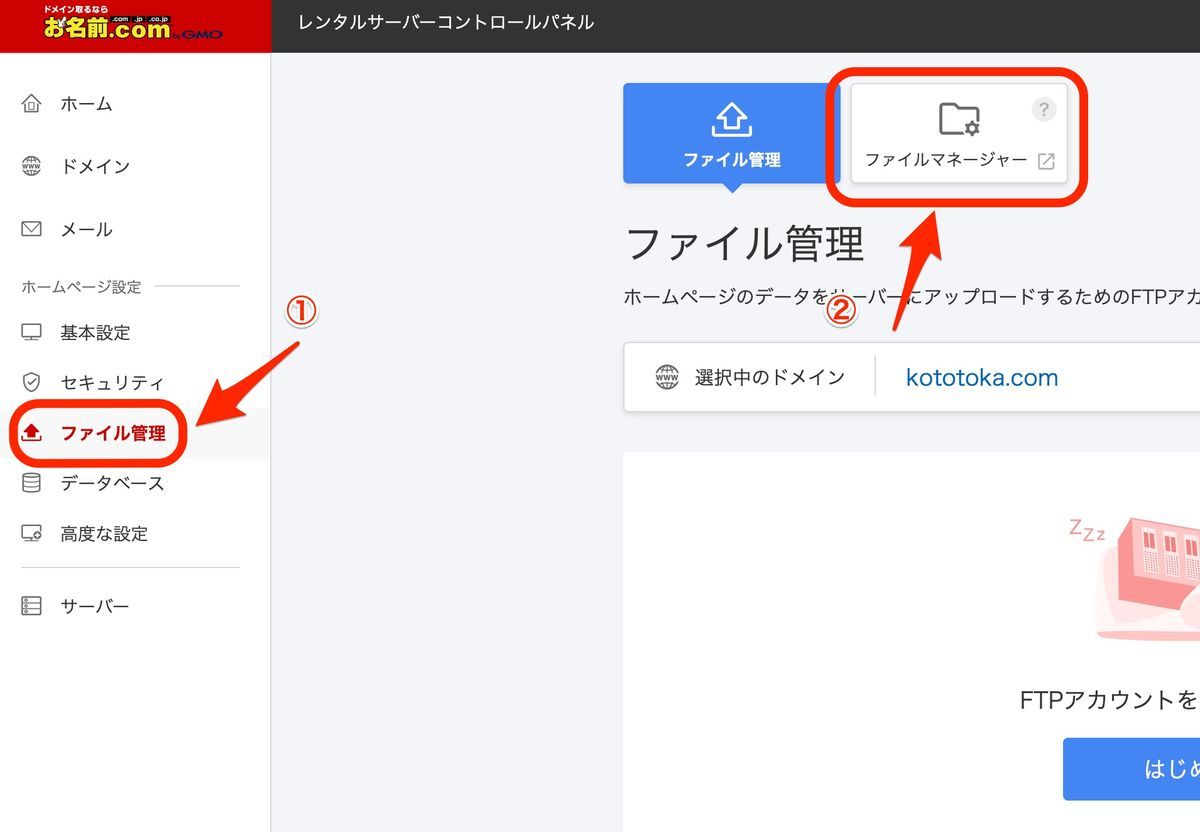
Task: Click the レンタルサーバーコントロールパネル header title
Action: click(x=446, y=22)
